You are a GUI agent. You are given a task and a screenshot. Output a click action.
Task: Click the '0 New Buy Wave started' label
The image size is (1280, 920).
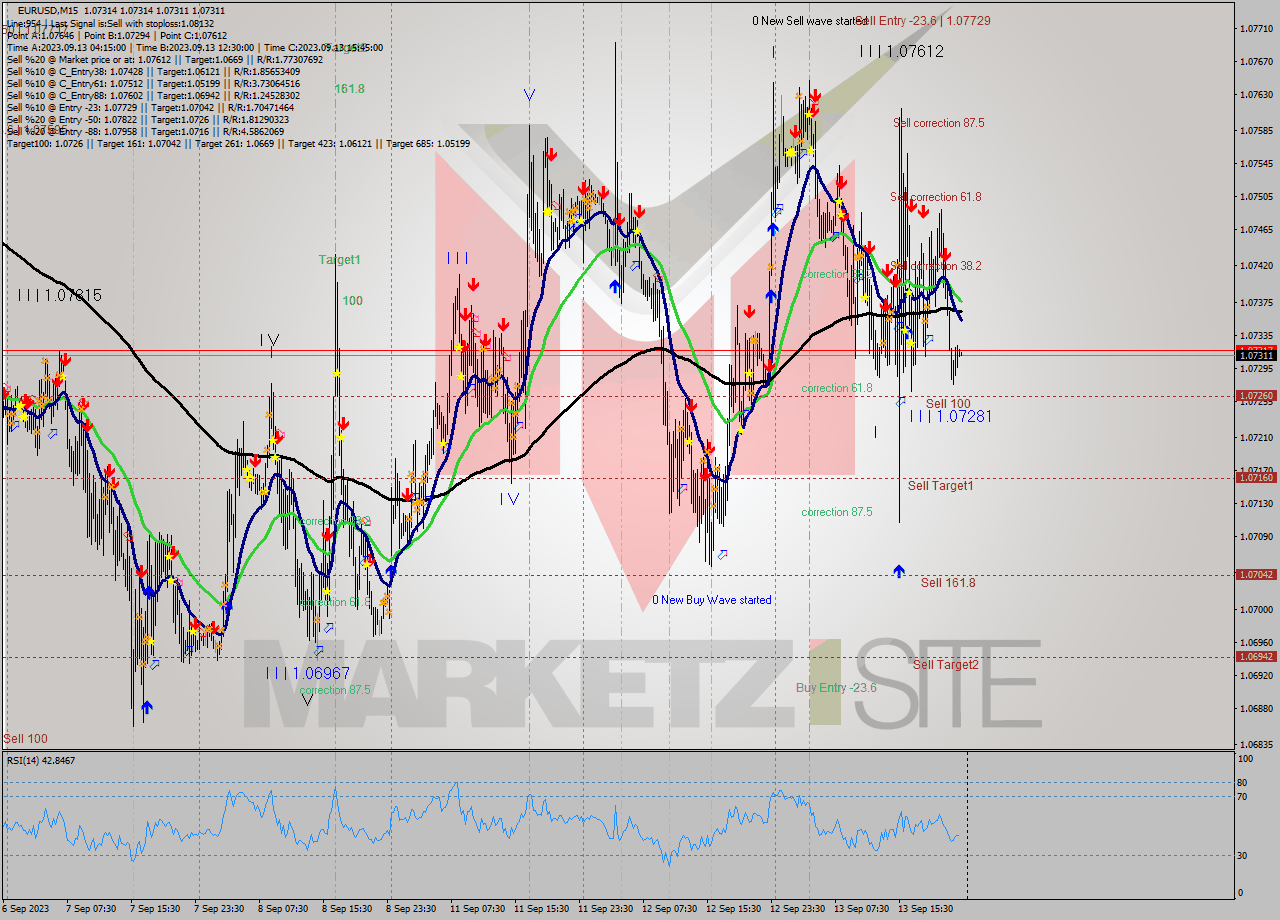712,600
